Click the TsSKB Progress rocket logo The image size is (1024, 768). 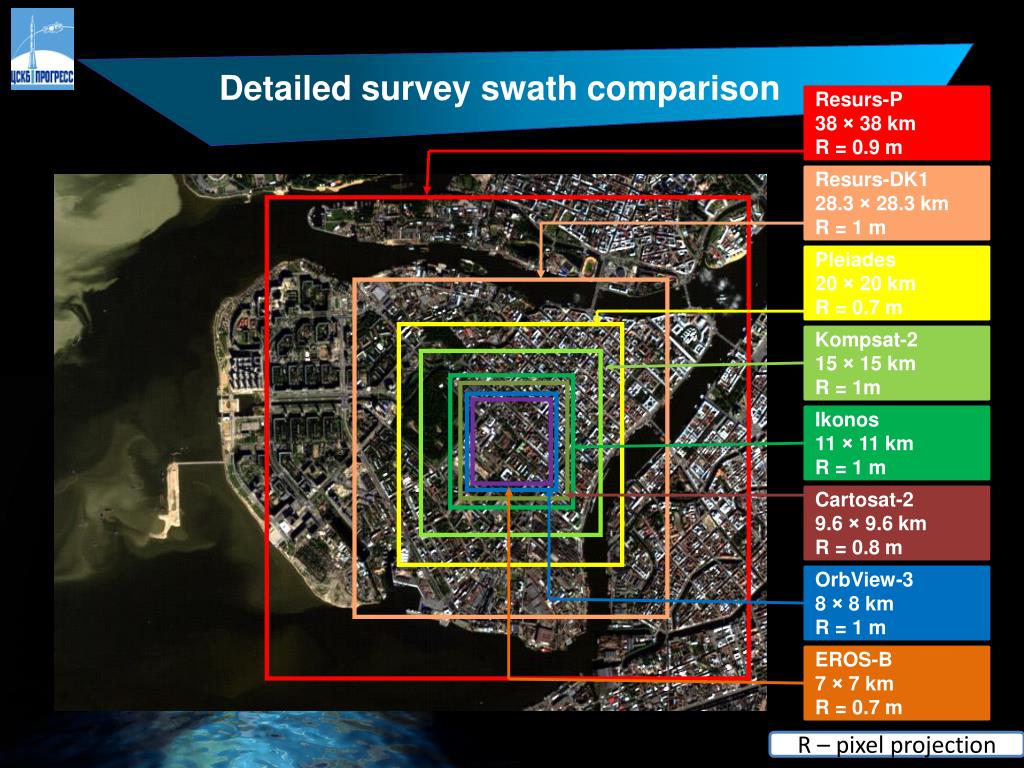[42, 49]
